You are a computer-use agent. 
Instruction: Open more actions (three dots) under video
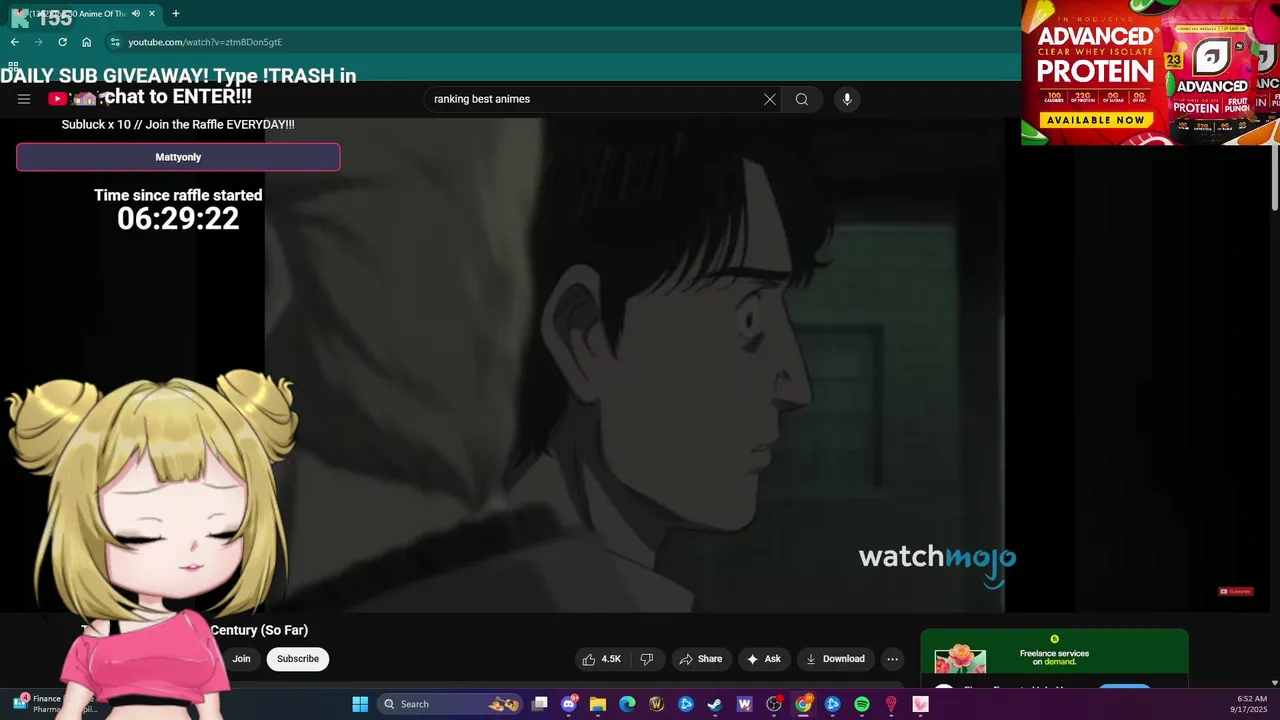tap(893, 659)
